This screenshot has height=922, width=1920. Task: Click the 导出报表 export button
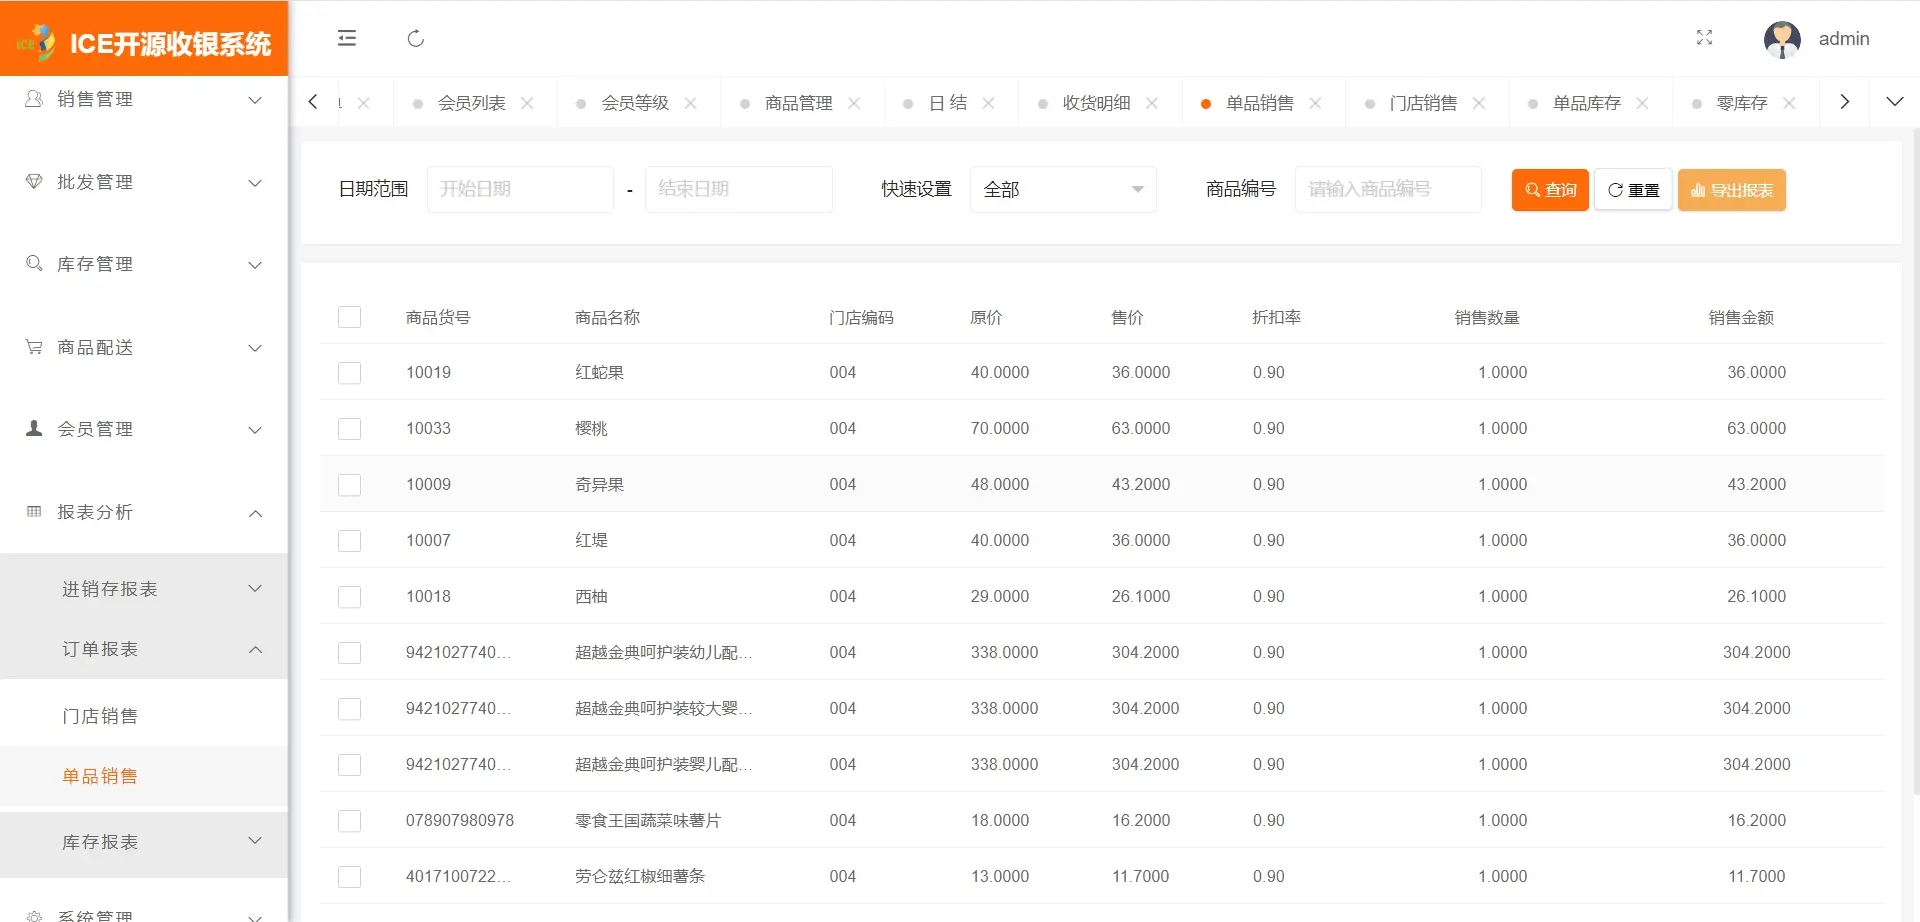[x=1732, y=190]
